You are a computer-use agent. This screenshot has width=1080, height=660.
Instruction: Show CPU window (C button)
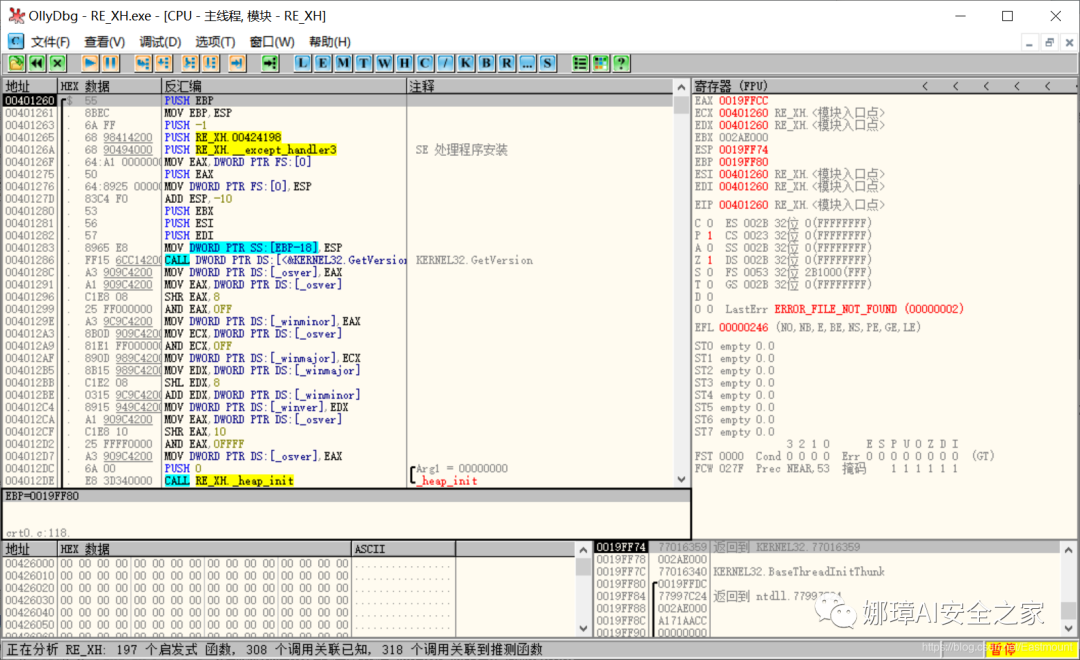(x=425, y=63)
